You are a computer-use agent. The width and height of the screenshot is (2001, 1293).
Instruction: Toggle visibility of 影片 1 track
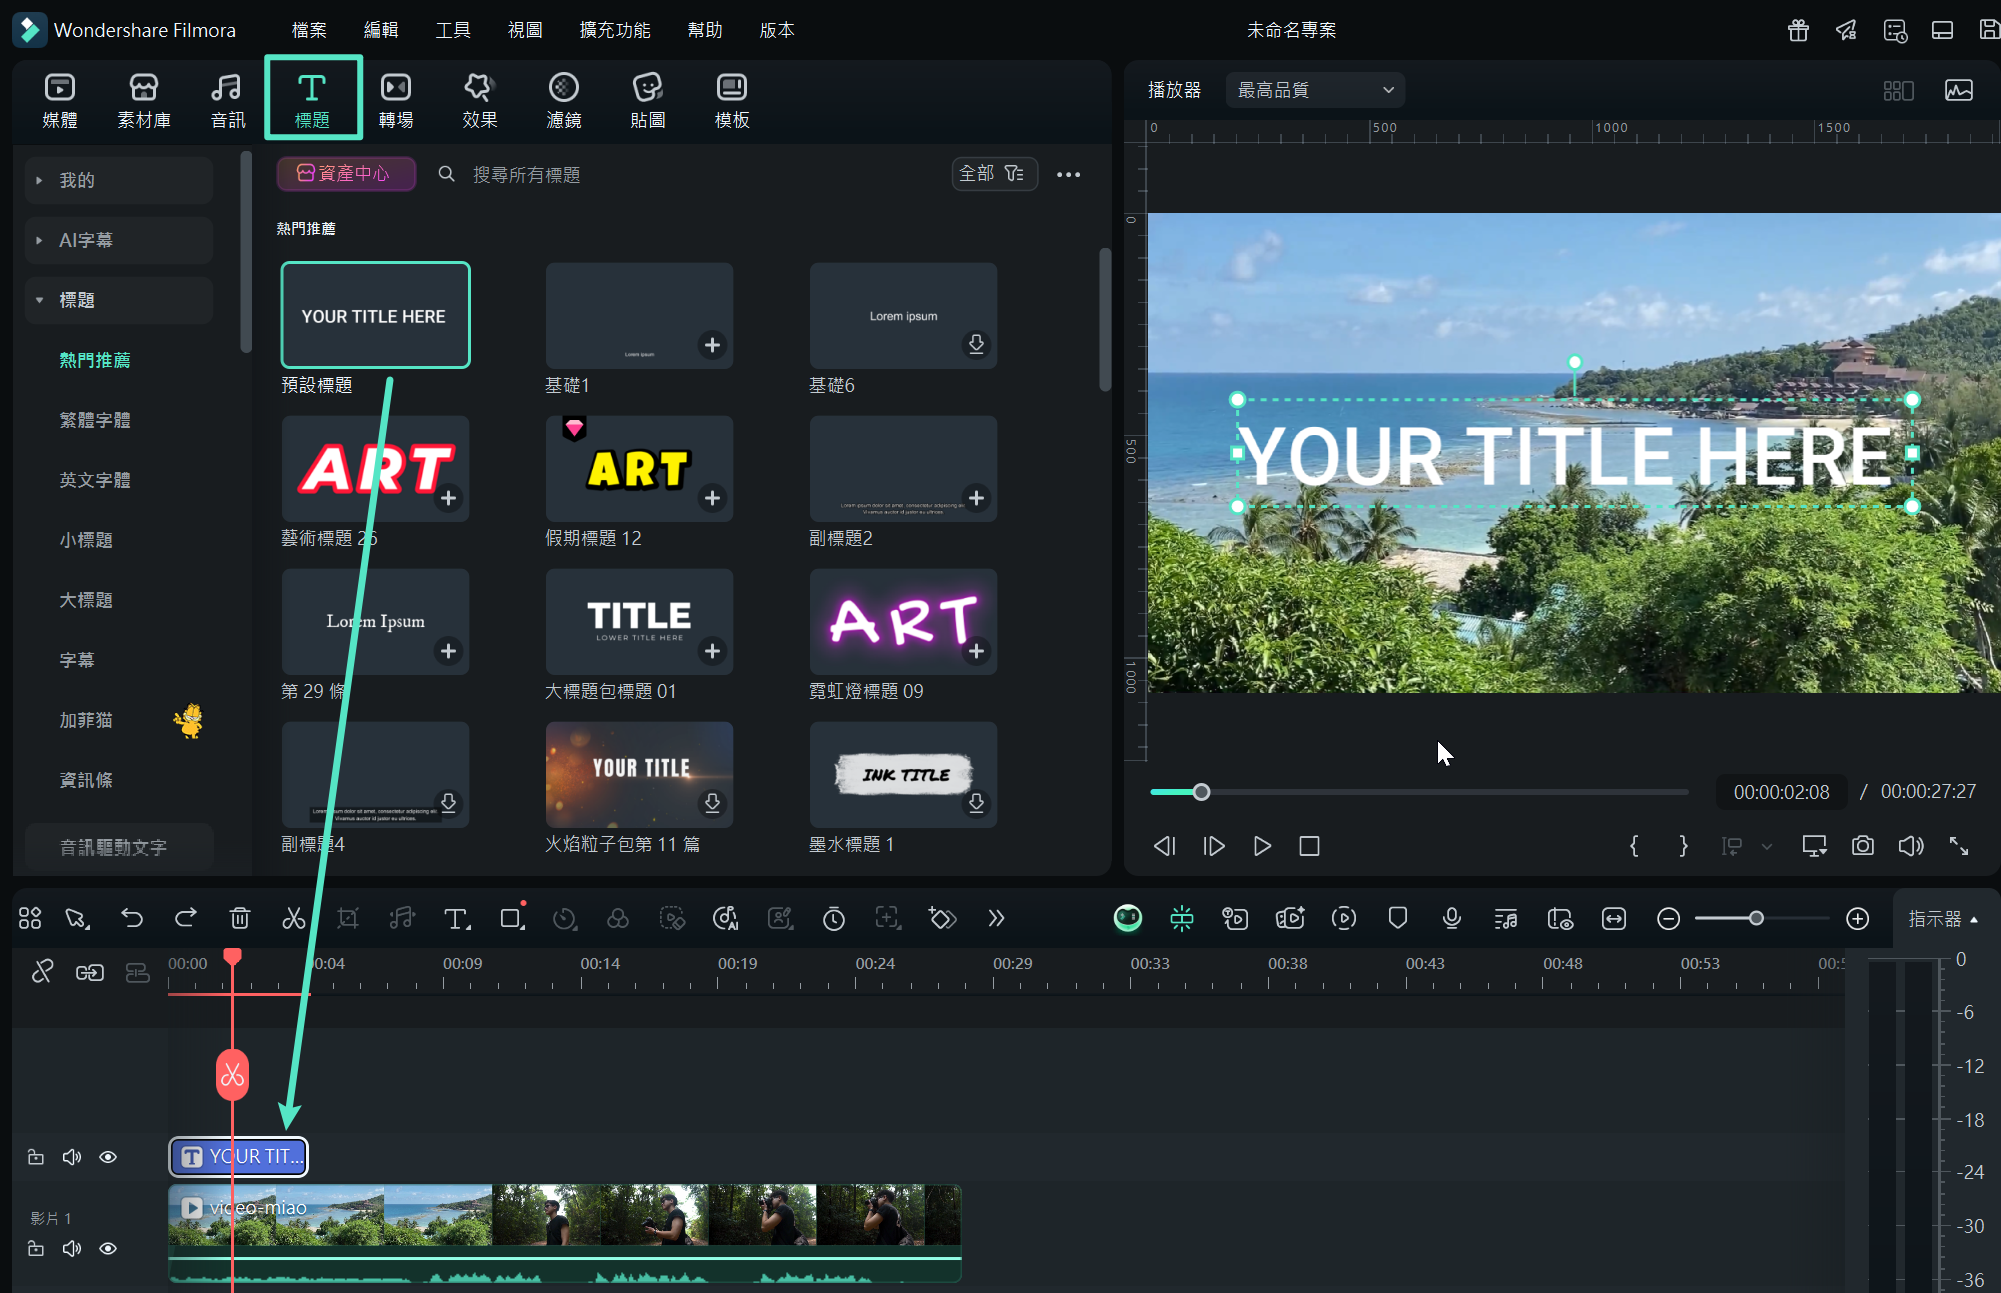(x=108, y=1248)
